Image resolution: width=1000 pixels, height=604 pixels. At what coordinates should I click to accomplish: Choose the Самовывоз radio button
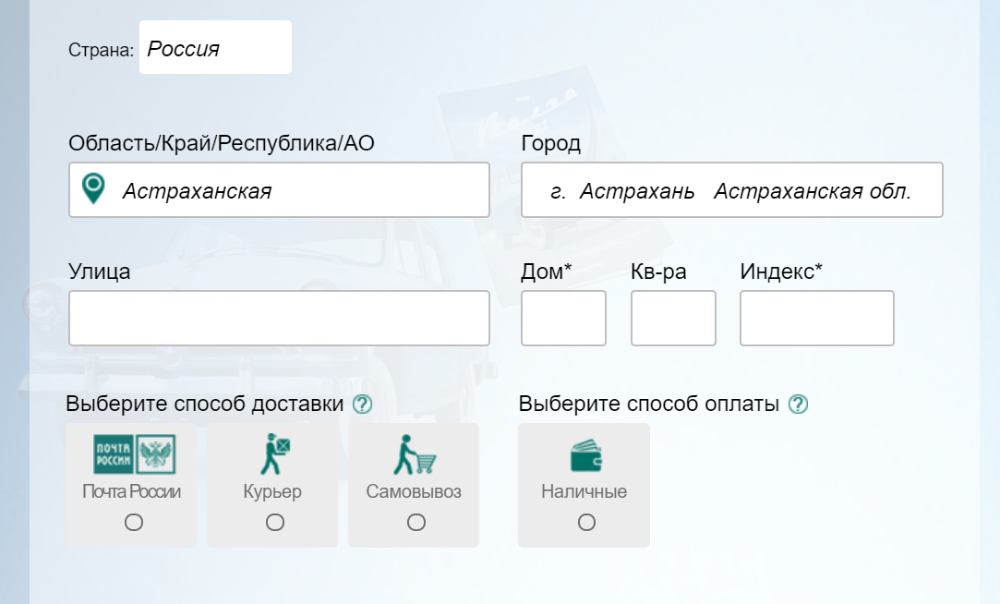point(416,522)
